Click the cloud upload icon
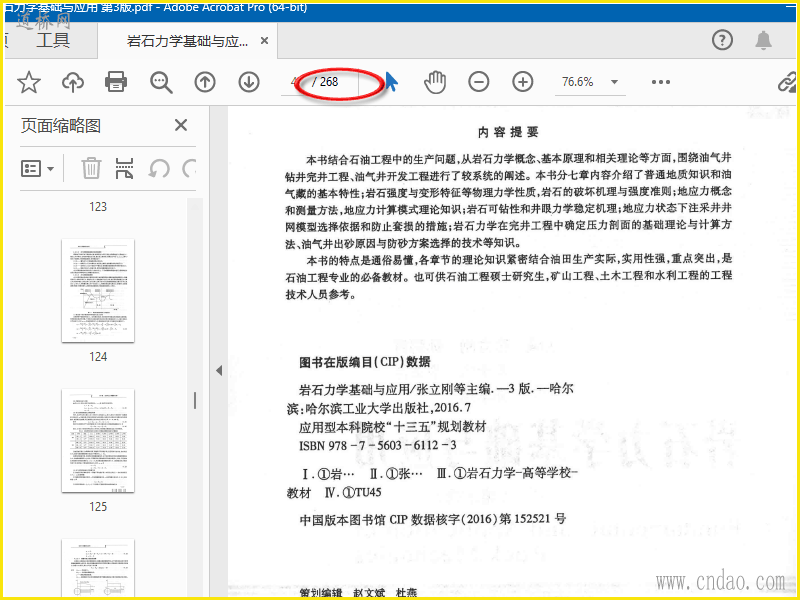The height and width of the screenshot is (600, 800). 73,82
